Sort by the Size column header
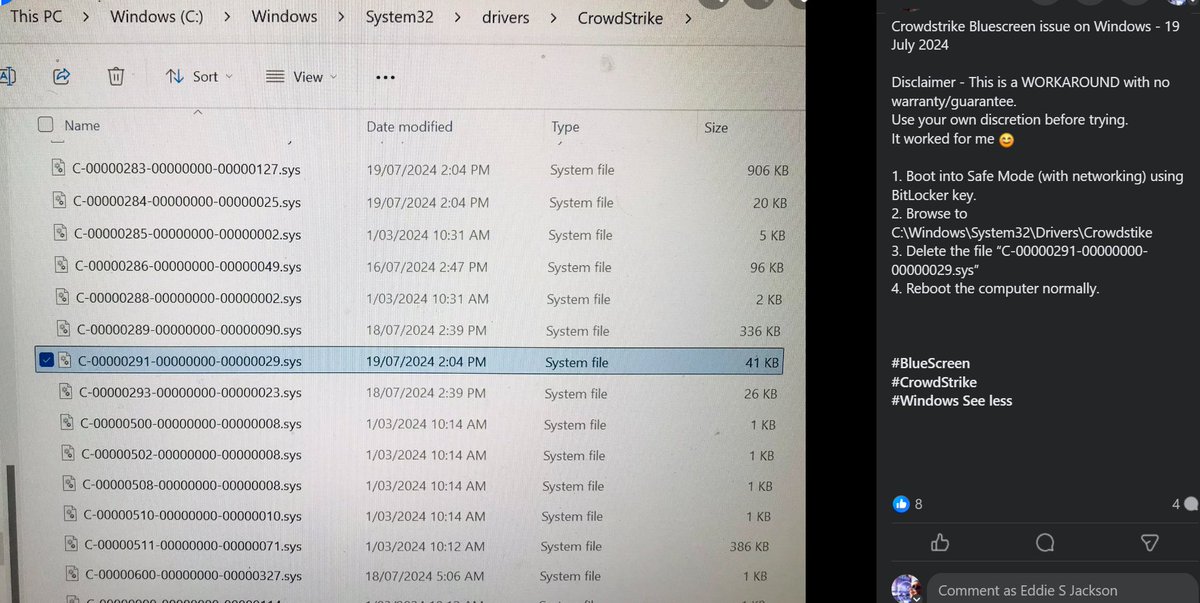This screenshot has width=1200, height=603. [x=716, y=128]
